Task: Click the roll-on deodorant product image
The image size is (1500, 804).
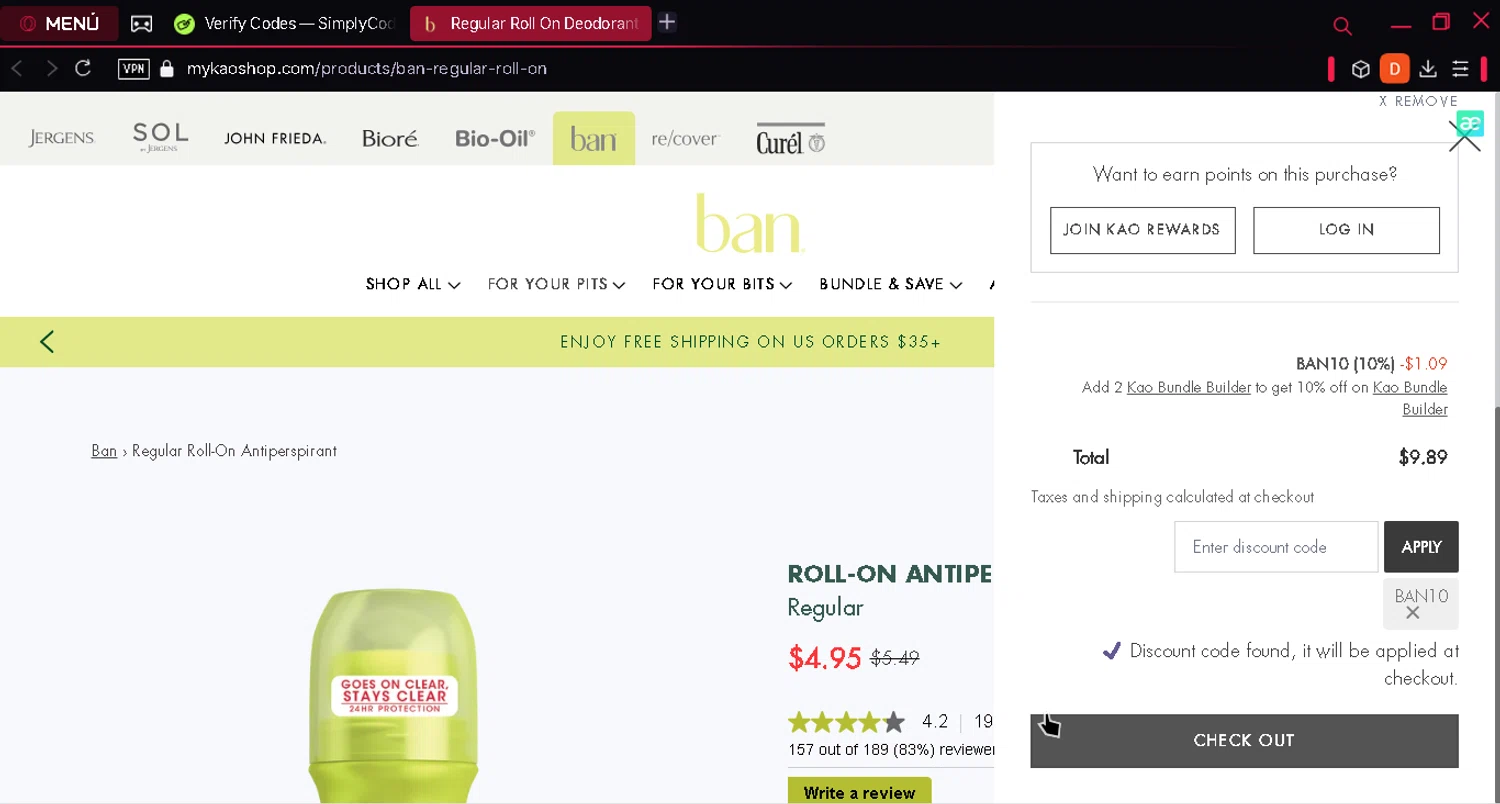Action: click(393, 695)
